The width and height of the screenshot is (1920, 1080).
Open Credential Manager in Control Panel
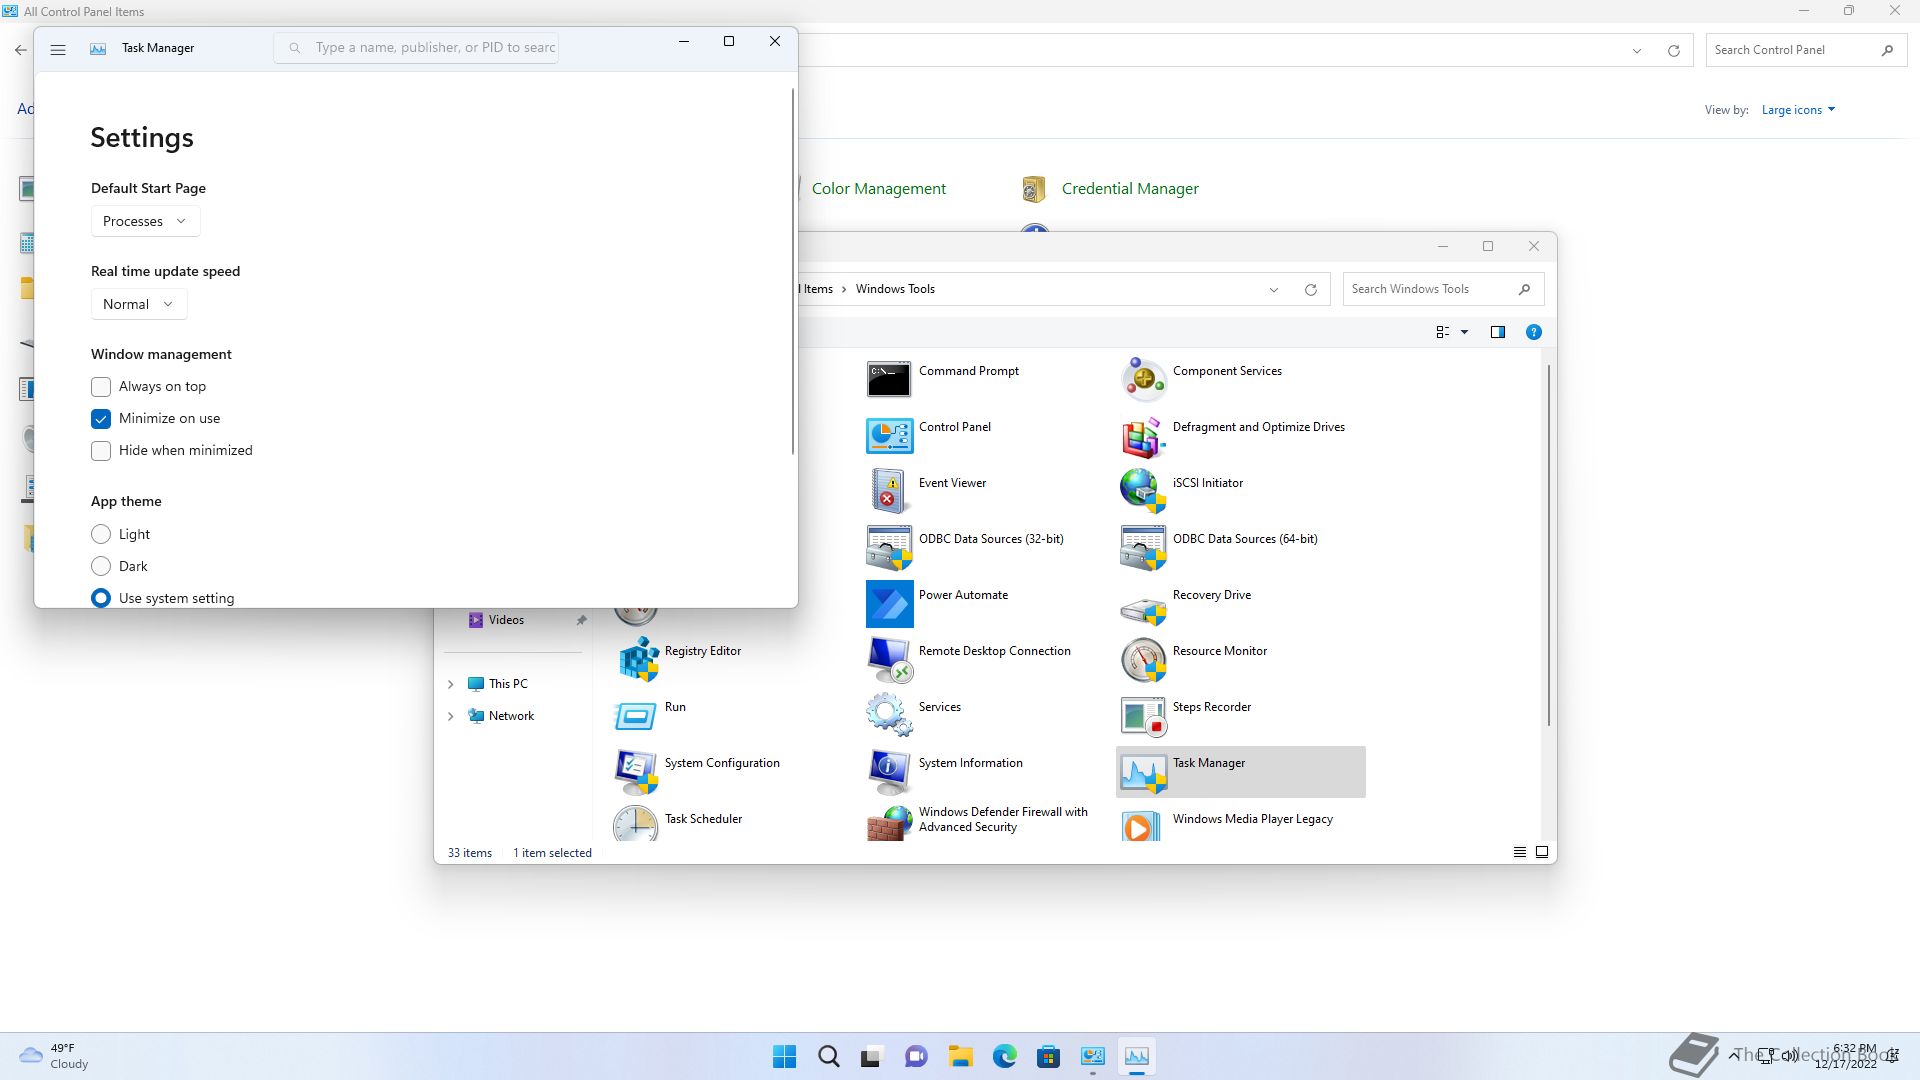click(1130, 189)
